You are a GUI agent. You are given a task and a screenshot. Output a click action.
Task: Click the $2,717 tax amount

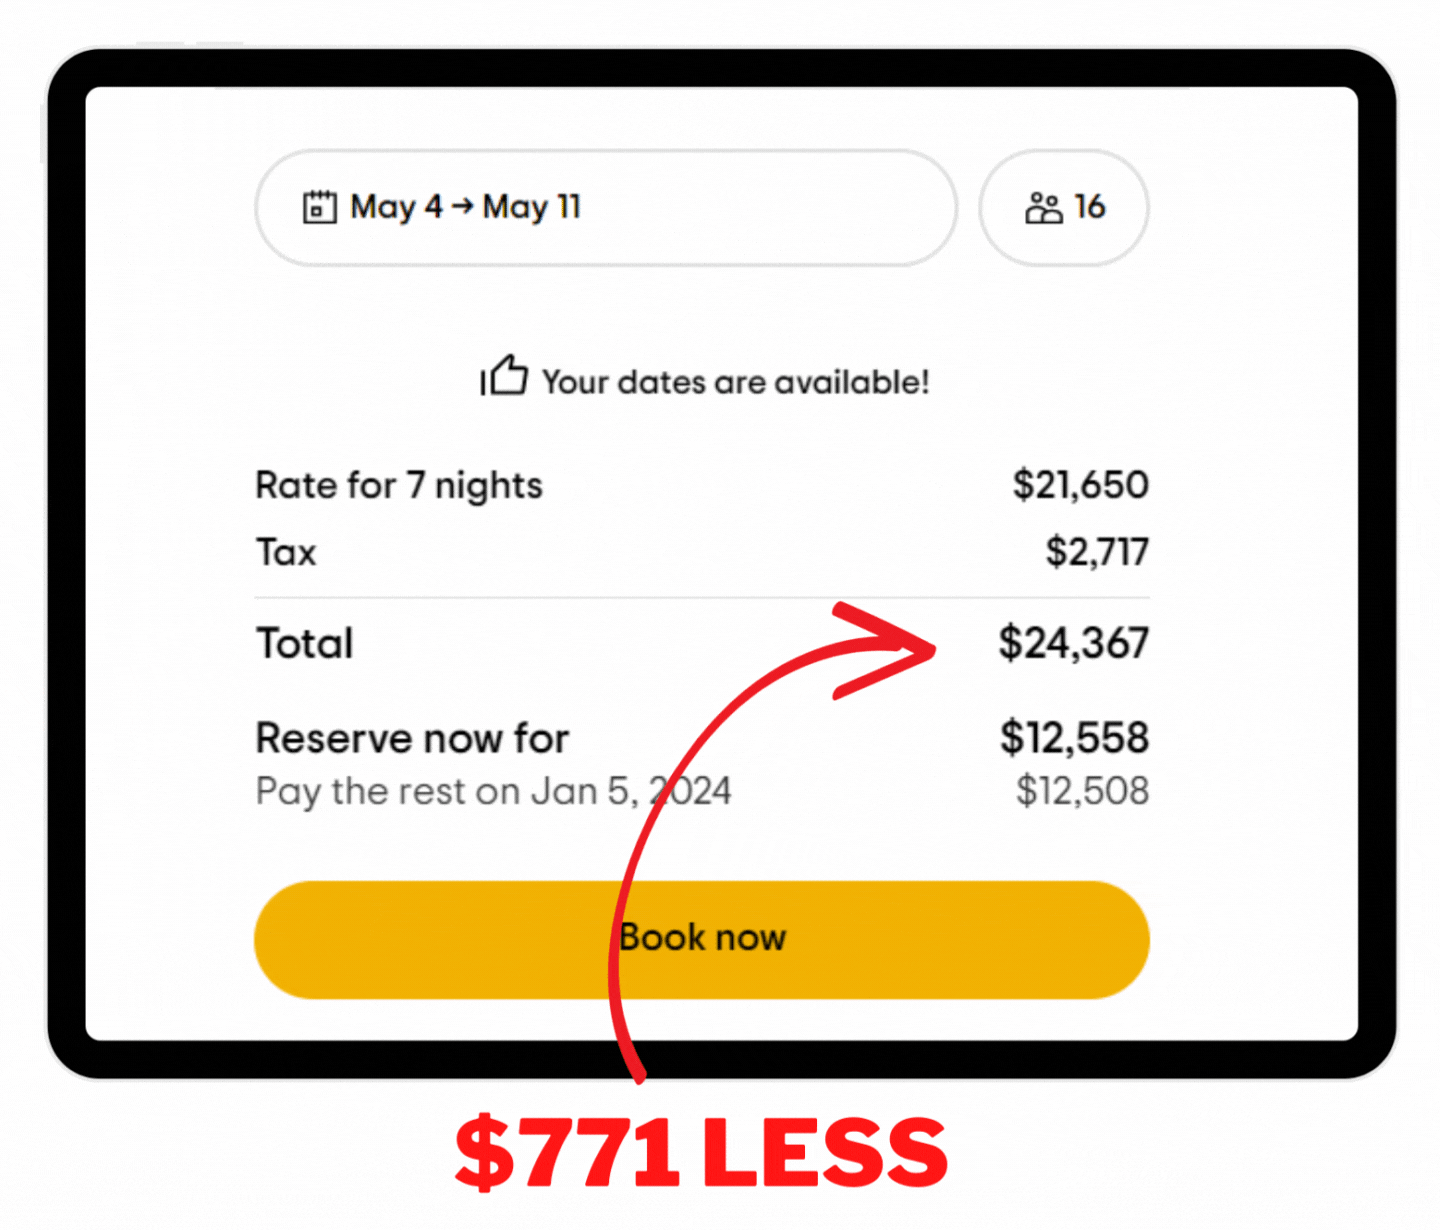[x=1097, y=552]
